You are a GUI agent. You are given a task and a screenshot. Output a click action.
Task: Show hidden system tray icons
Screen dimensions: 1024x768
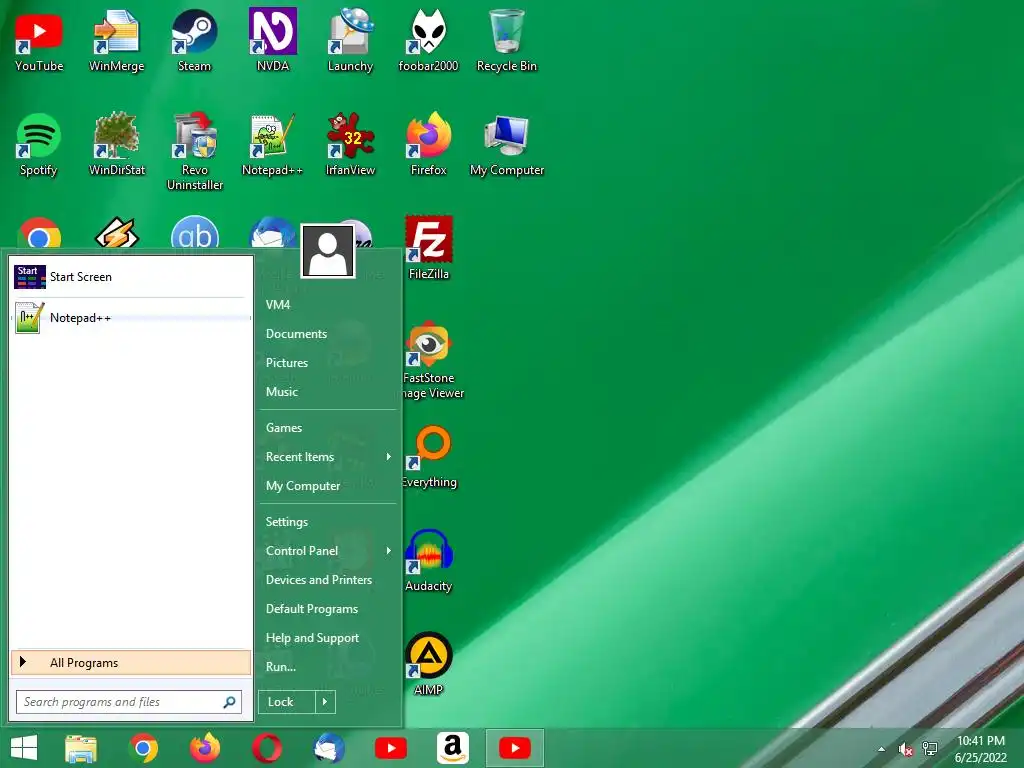pos(882,749)
